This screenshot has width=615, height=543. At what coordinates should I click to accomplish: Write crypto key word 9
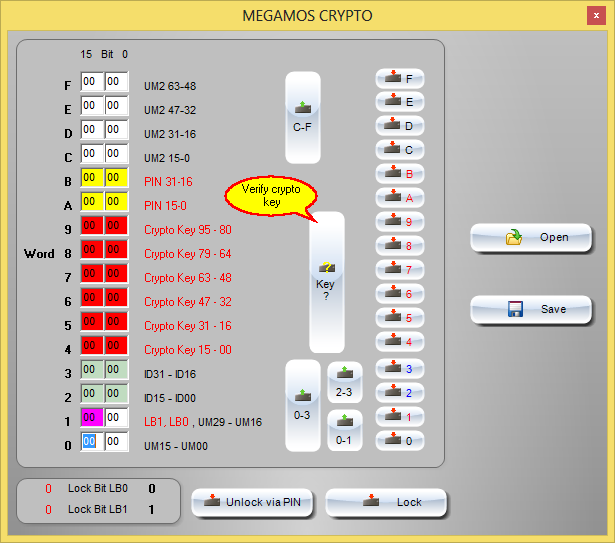click(400, 222)
